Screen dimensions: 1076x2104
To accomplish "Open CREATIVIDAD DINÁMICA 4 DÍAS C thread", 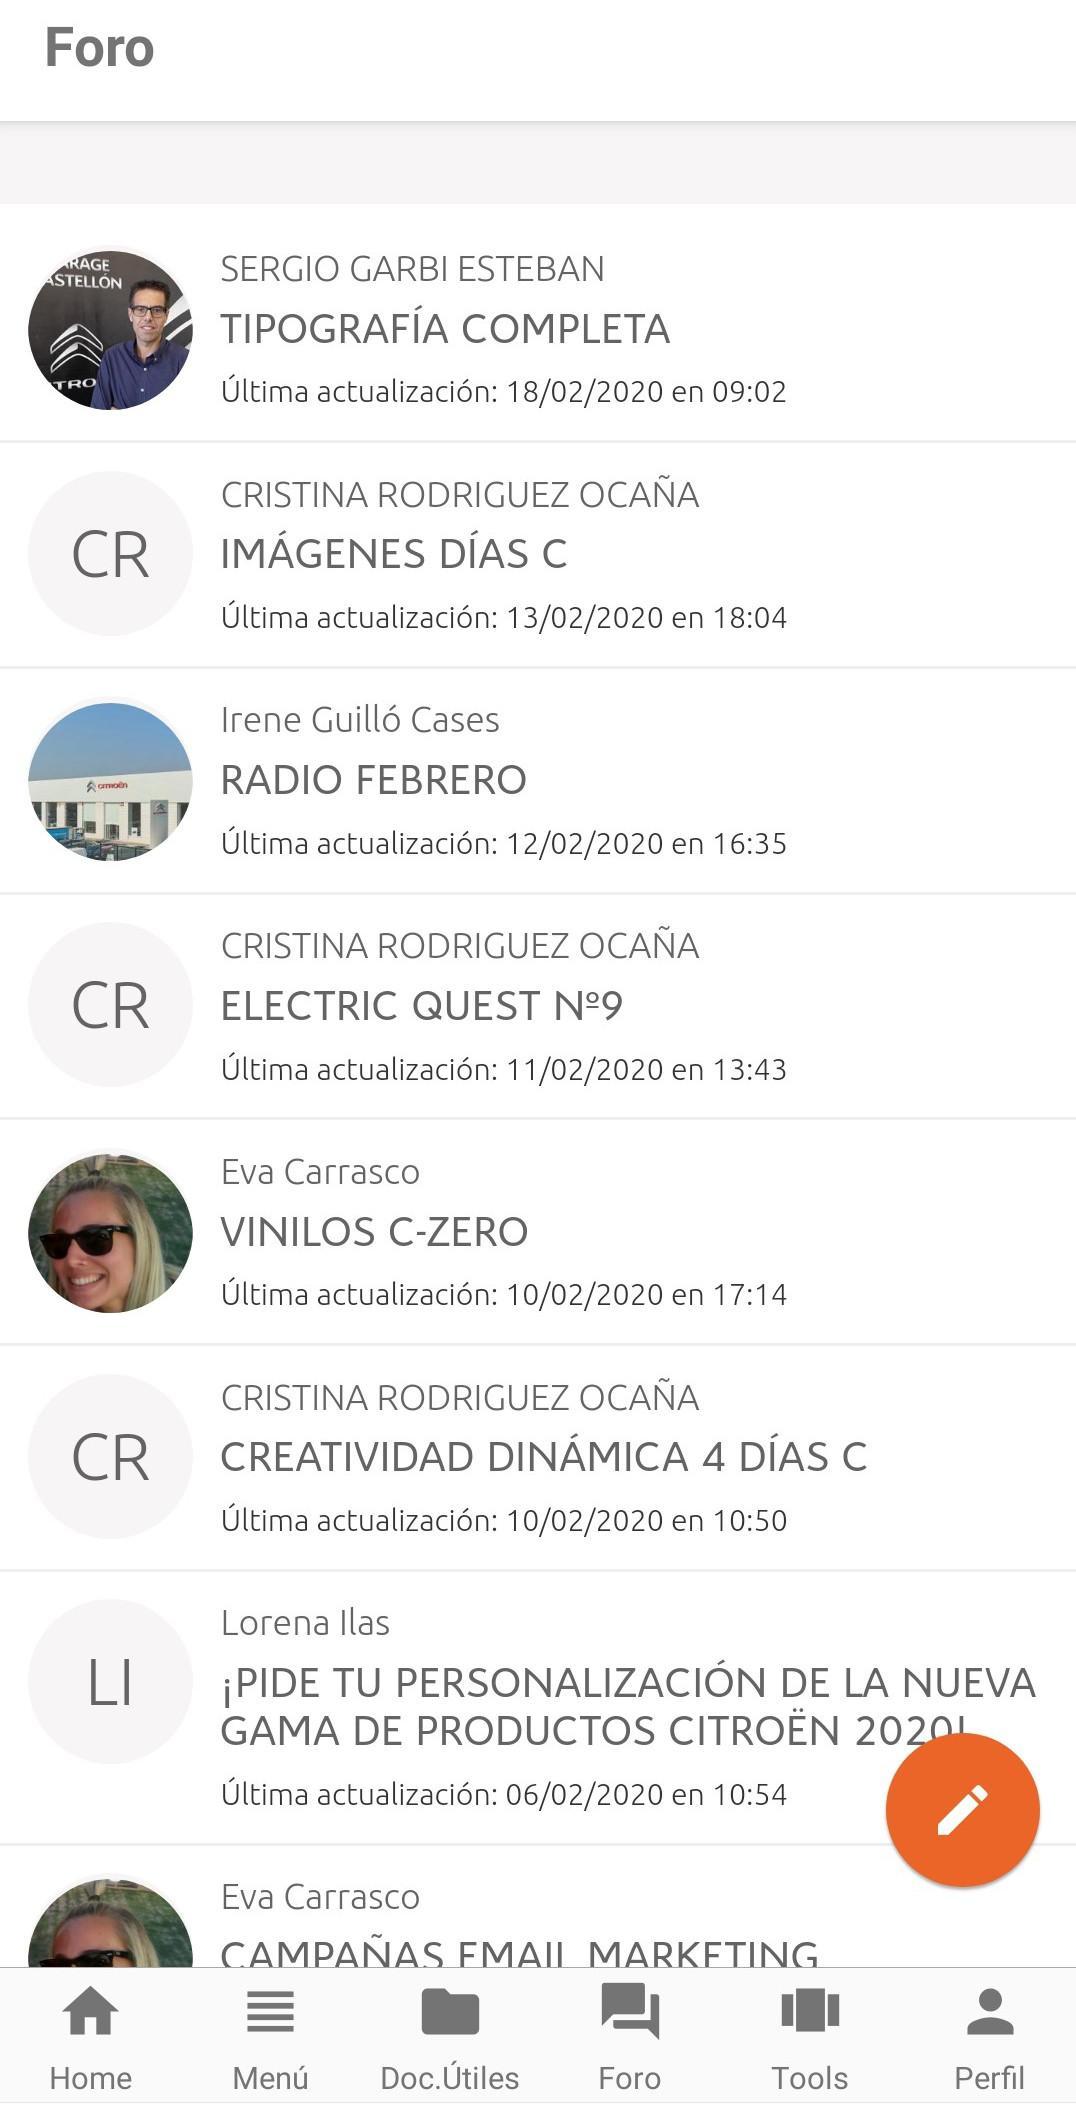I will pos(538,1458).
